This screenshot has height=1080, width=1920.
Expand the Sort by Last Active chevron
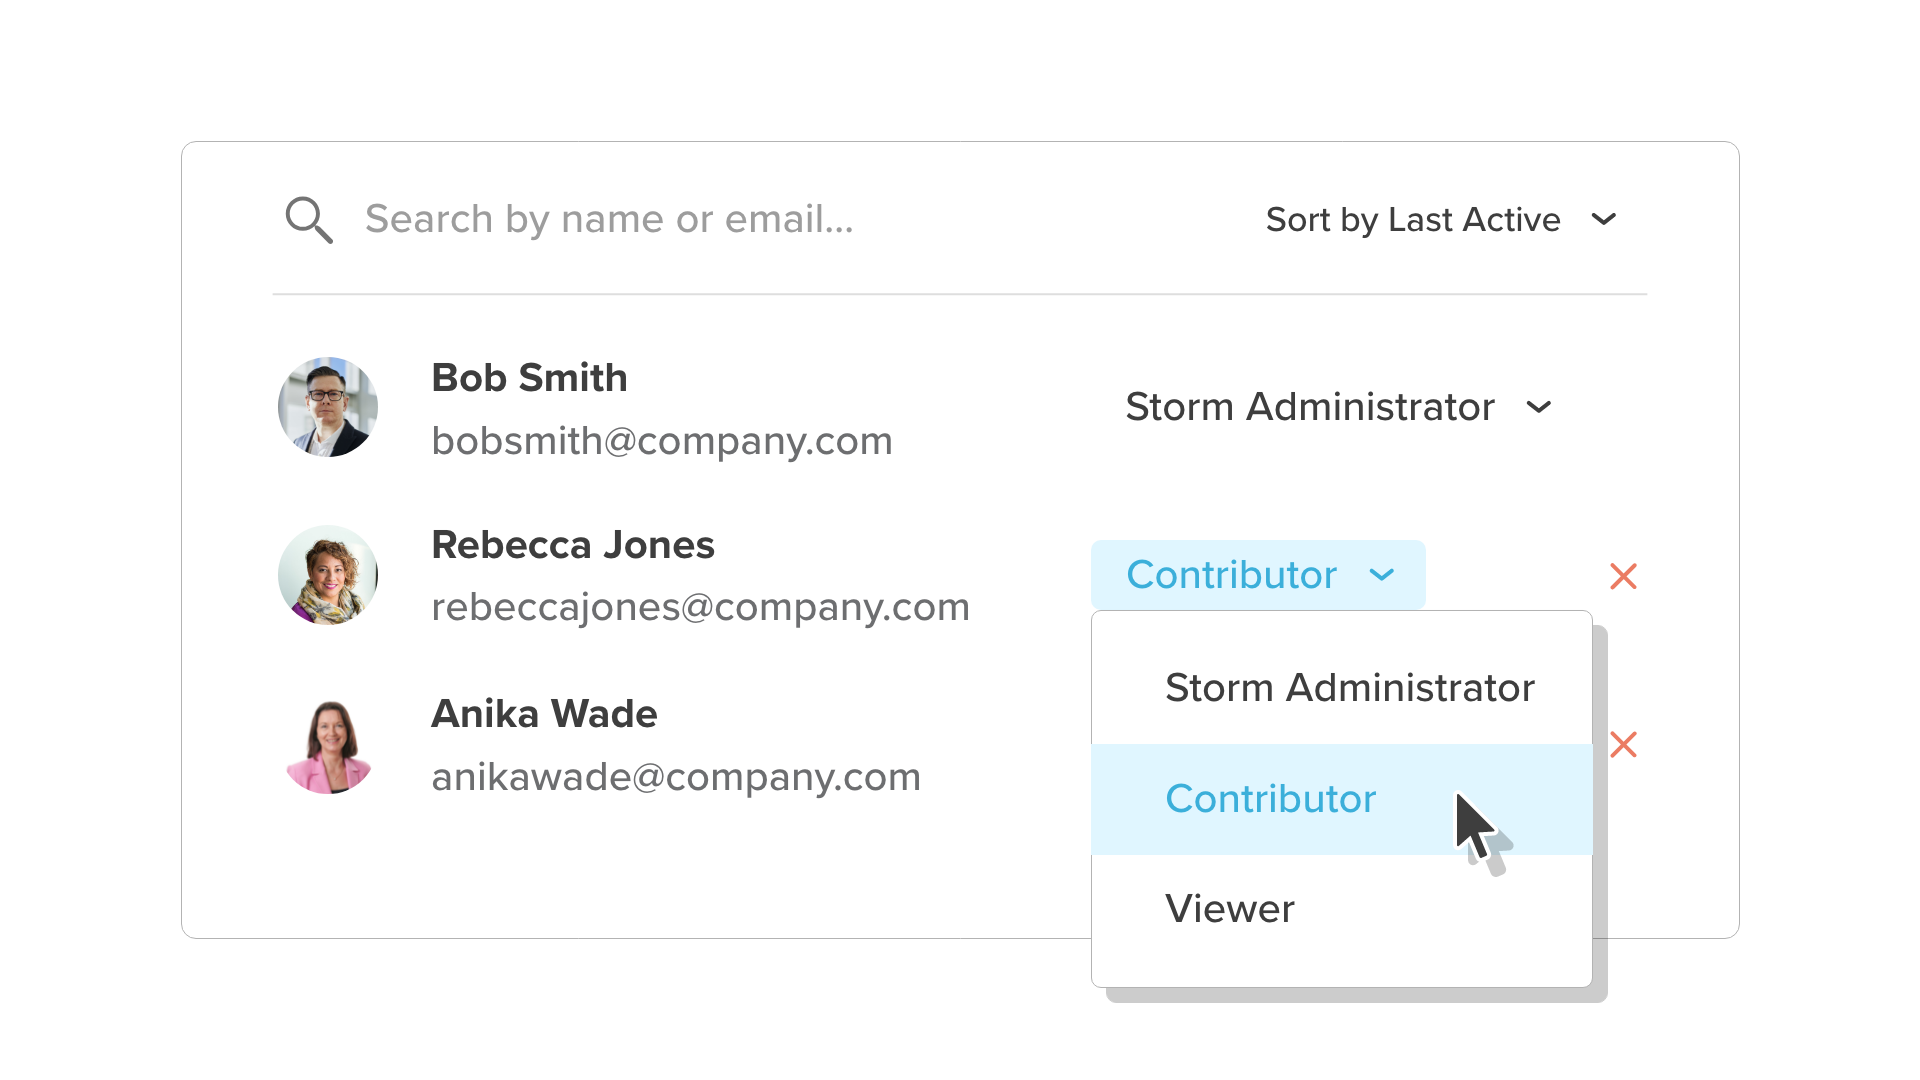pos(1604,219)
